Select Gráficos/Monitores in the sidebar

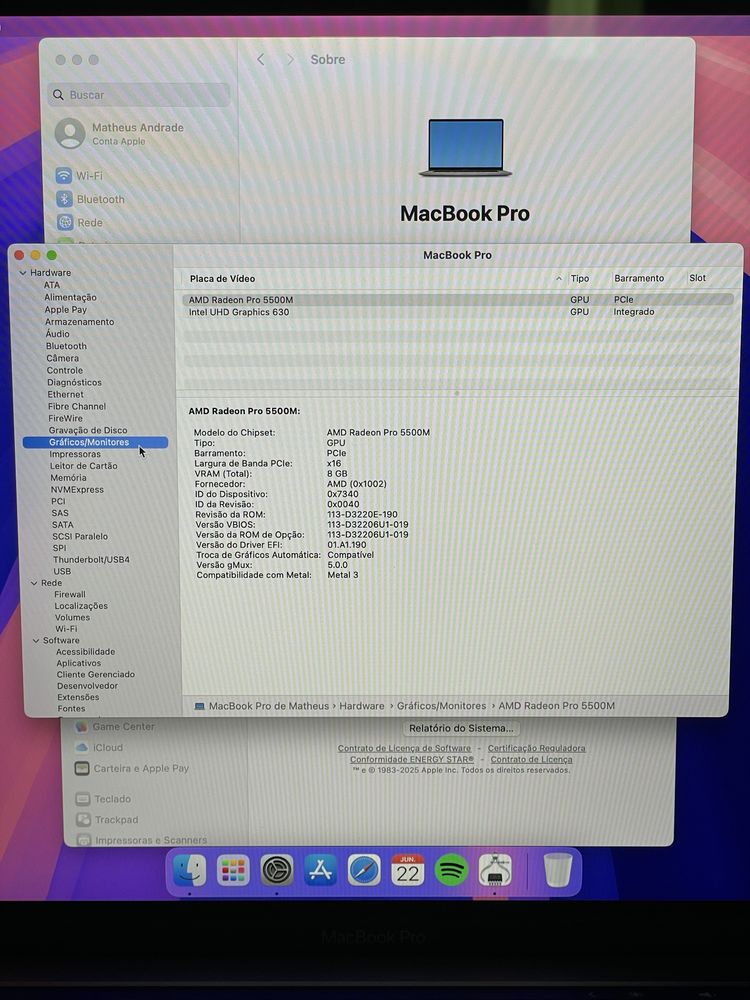pos(96,442)
